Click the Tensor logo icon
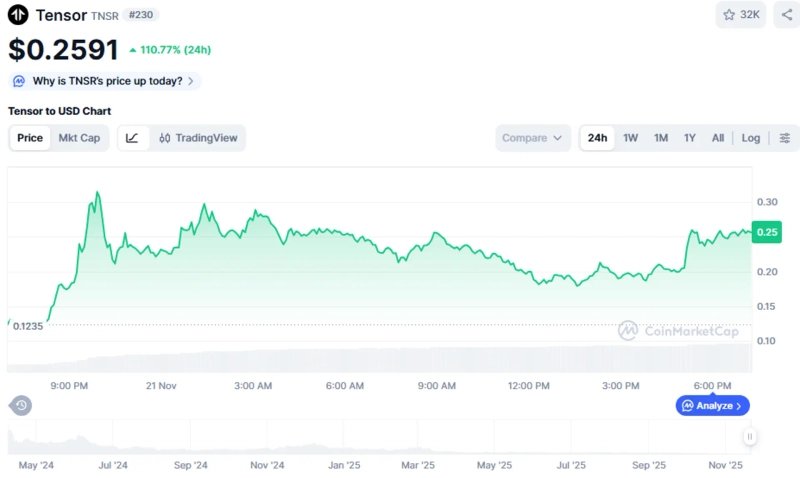The height and width of the screenshot is (478, 800). point(18,15)
